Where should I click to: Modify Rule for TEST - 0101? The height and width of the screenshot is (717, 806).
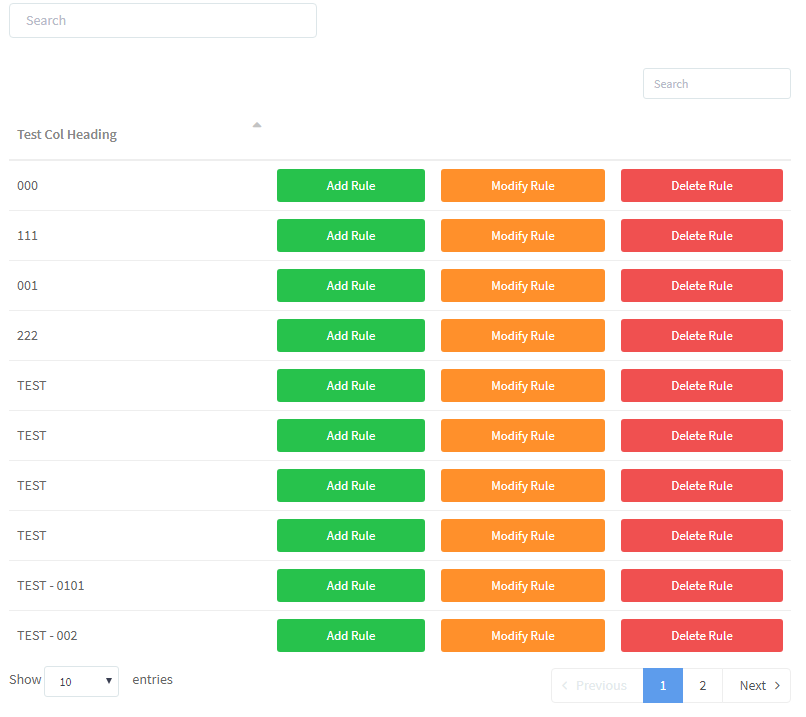tap(523, 585)
